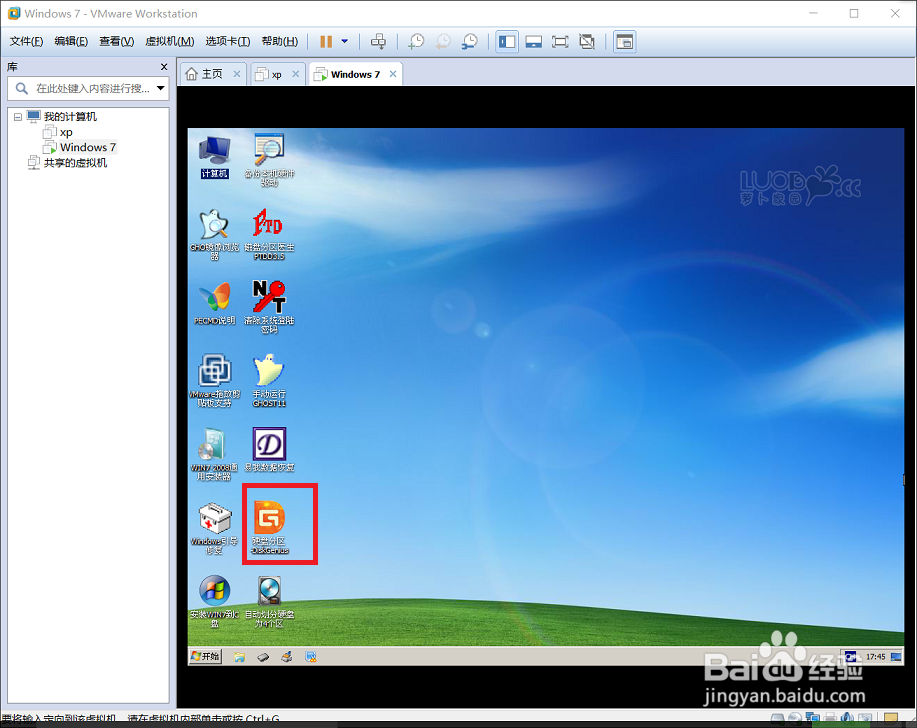Open the snapshot manager toolbar icon

pos(470,42)
